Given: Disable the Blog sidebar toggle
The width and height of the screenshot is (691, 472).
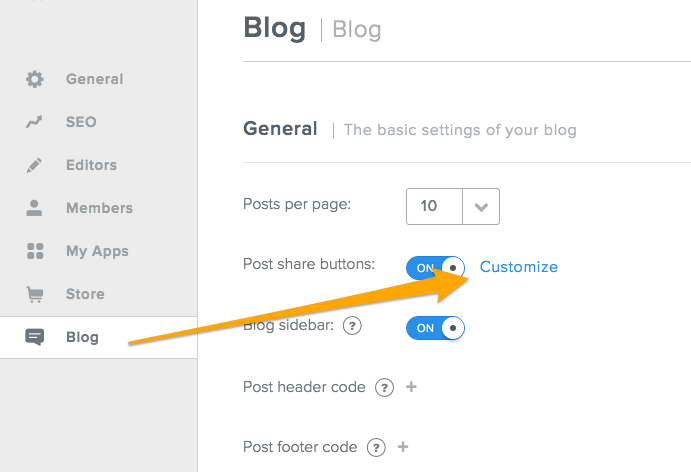Looking at the screenshot, I should click(435, 328).
